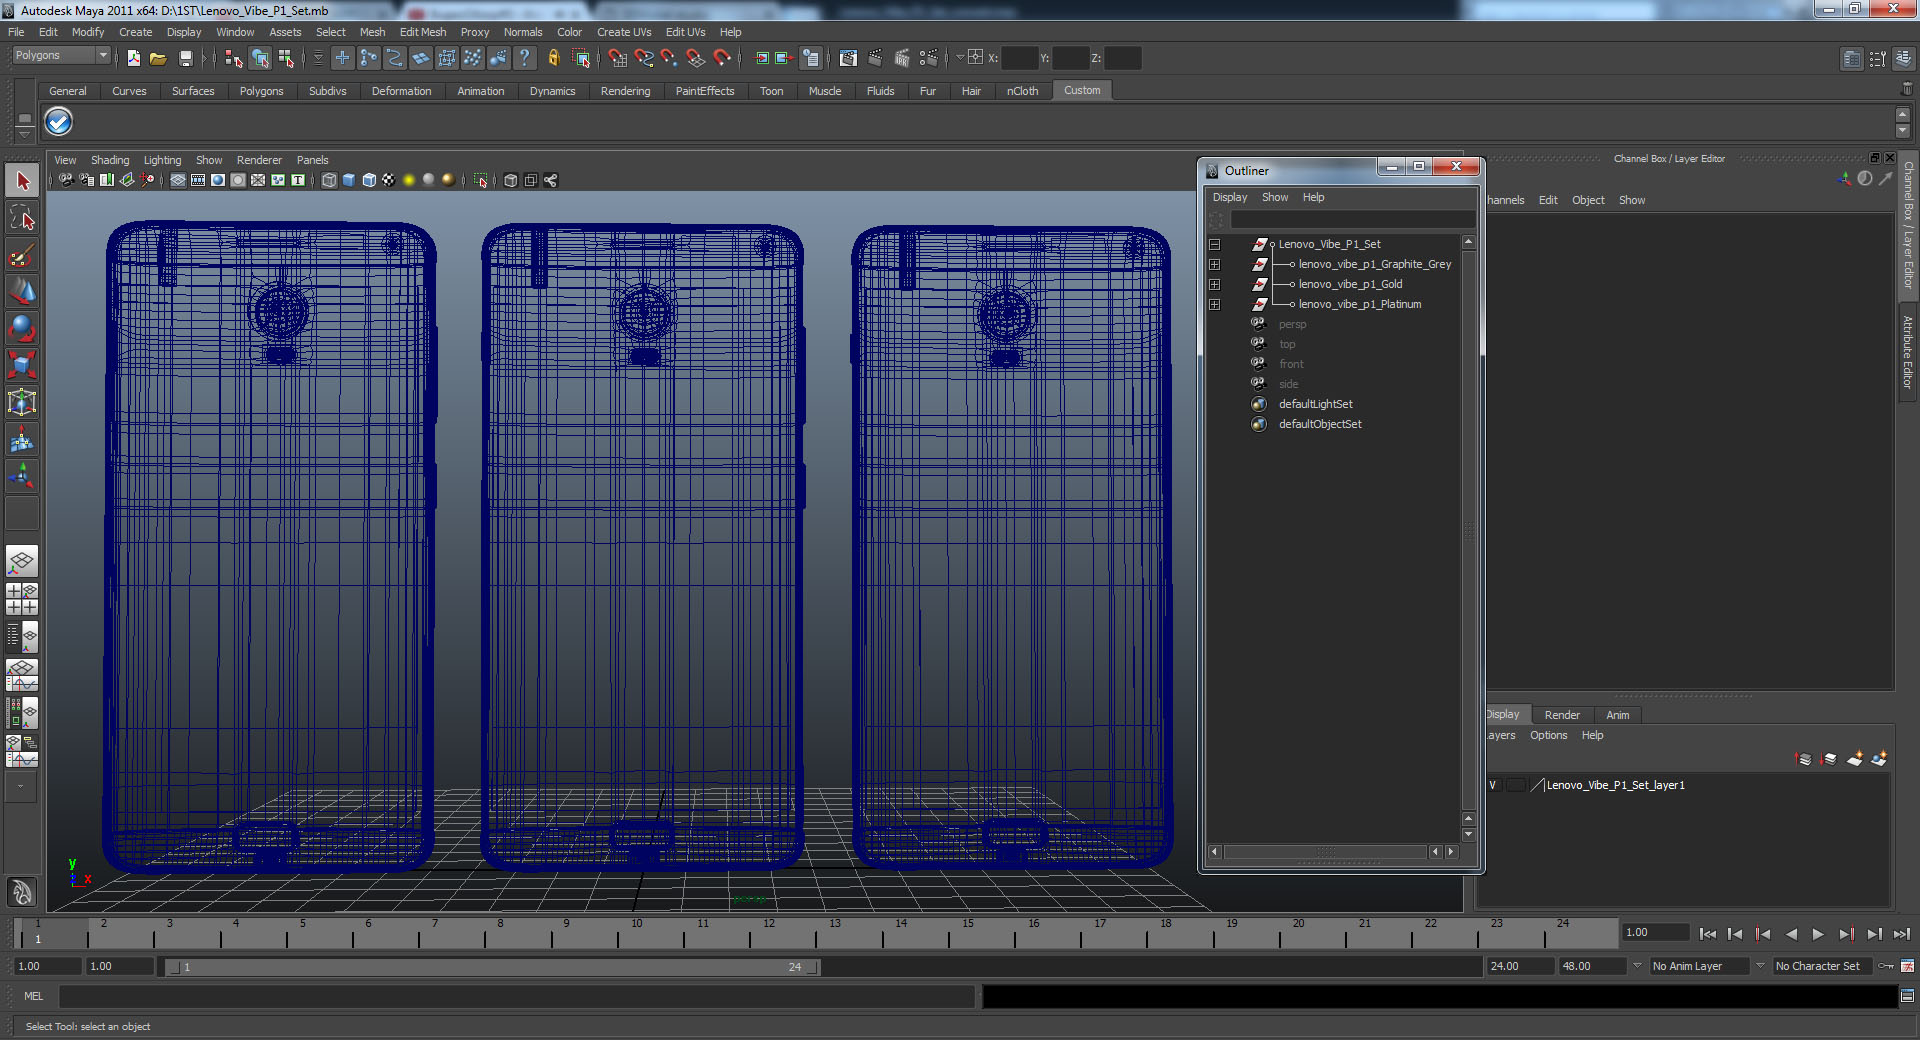Toggle visibility of Lenovo_Vibe_P1_Set_layer1
Screen dimensions: 1920x1040
1493,785
